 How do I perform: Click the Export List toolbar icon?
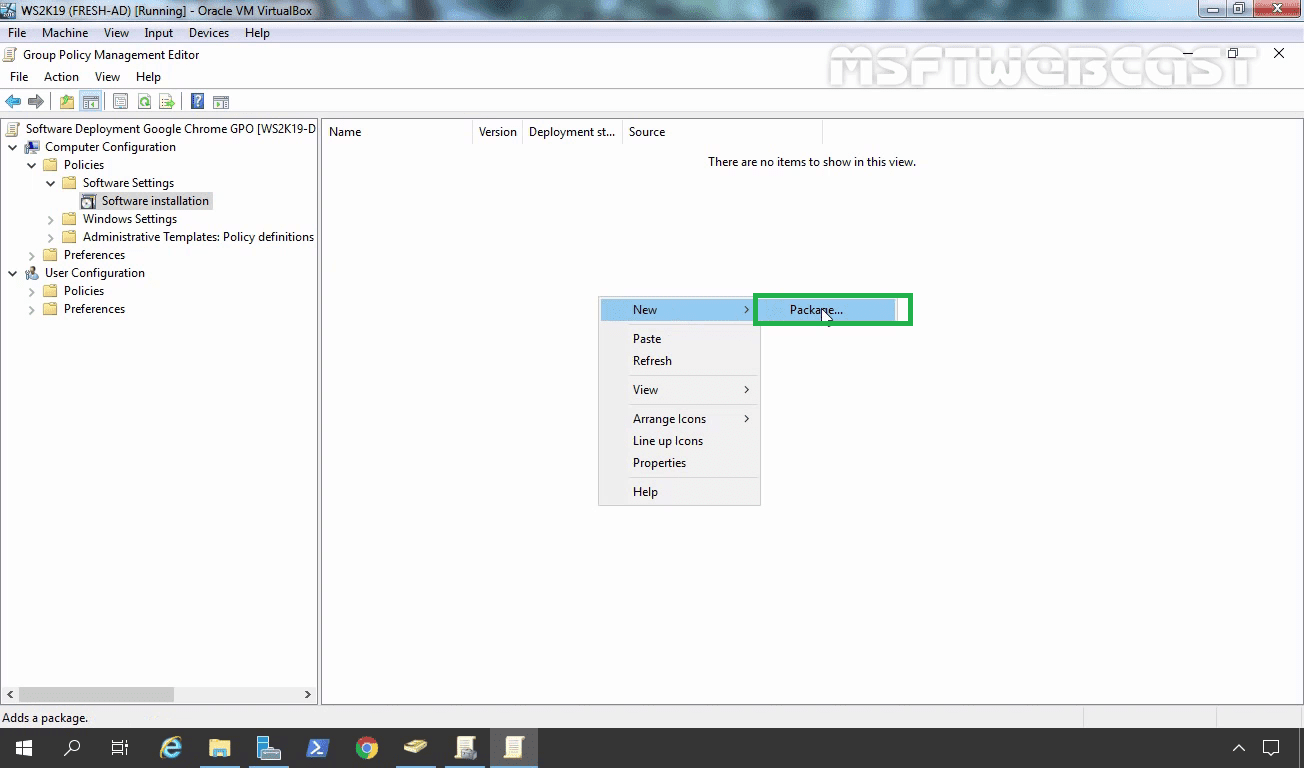(167, 102)
